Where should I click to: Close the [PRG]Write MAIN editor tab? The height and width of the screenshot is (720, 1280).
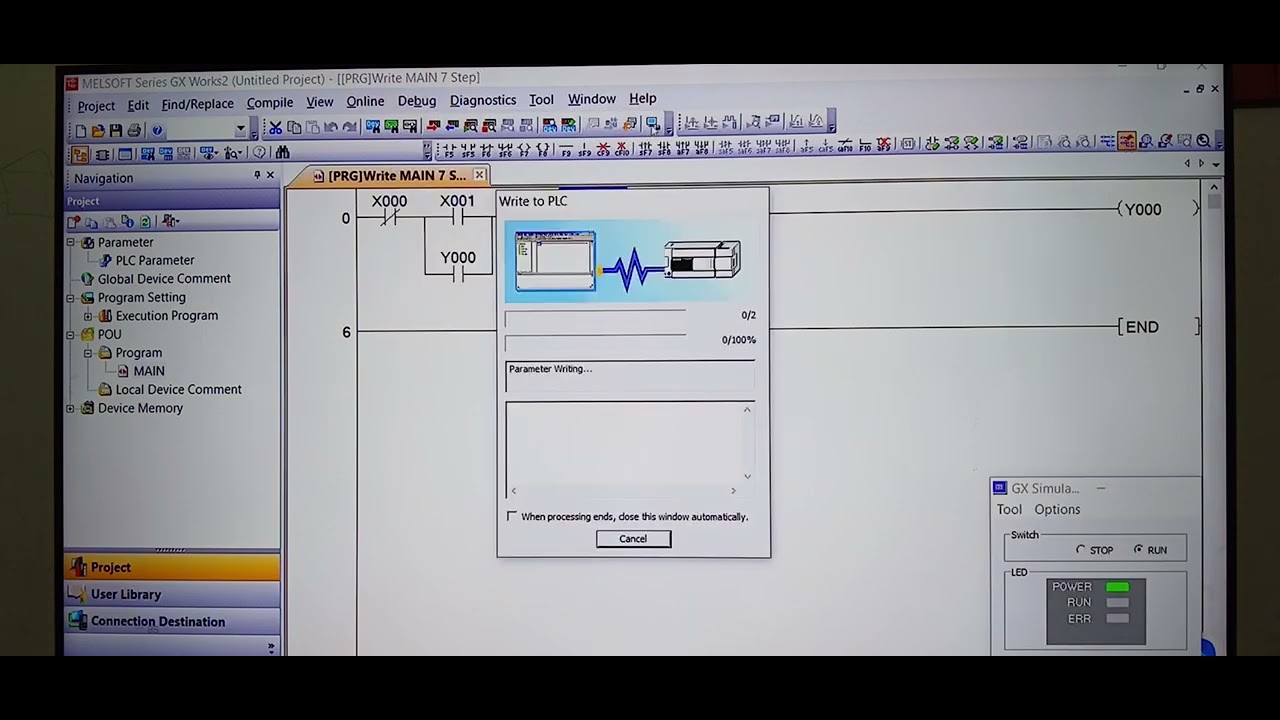[479, 175]
